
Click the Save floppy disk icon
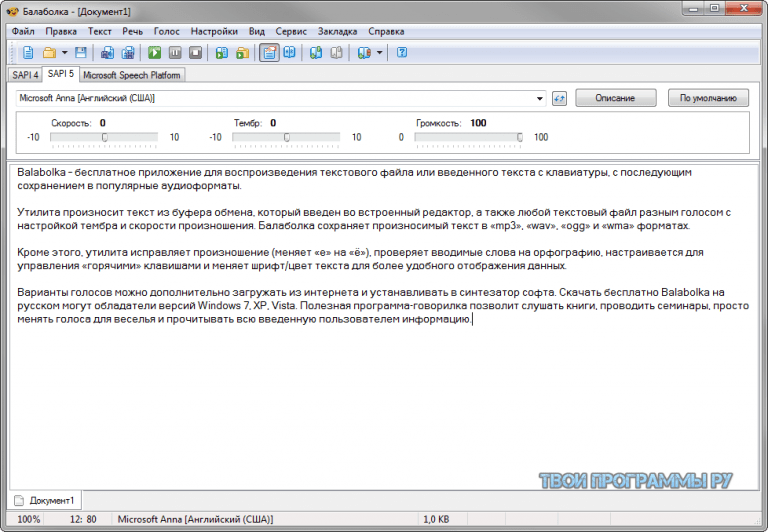tap(81, 52)
